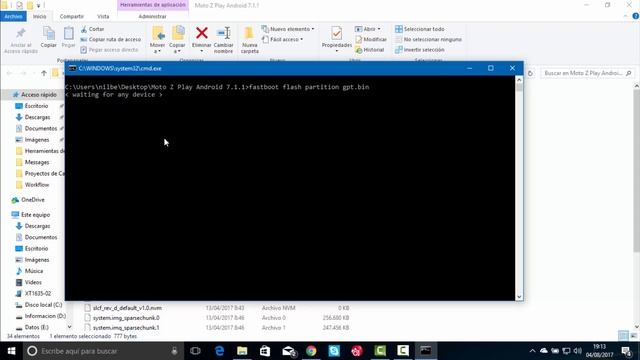Image resolution: width=640 pixels, height=360 pixels.
Task: Click the Cambiar nombre icon
Action: [x=224, y=33]
